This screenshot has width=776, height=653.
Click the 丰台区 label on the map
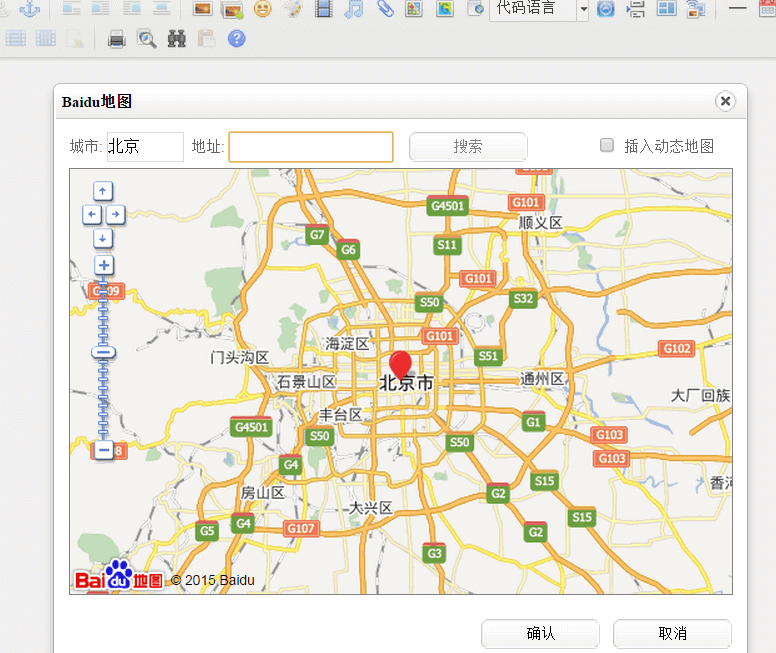tap(340, 414)
